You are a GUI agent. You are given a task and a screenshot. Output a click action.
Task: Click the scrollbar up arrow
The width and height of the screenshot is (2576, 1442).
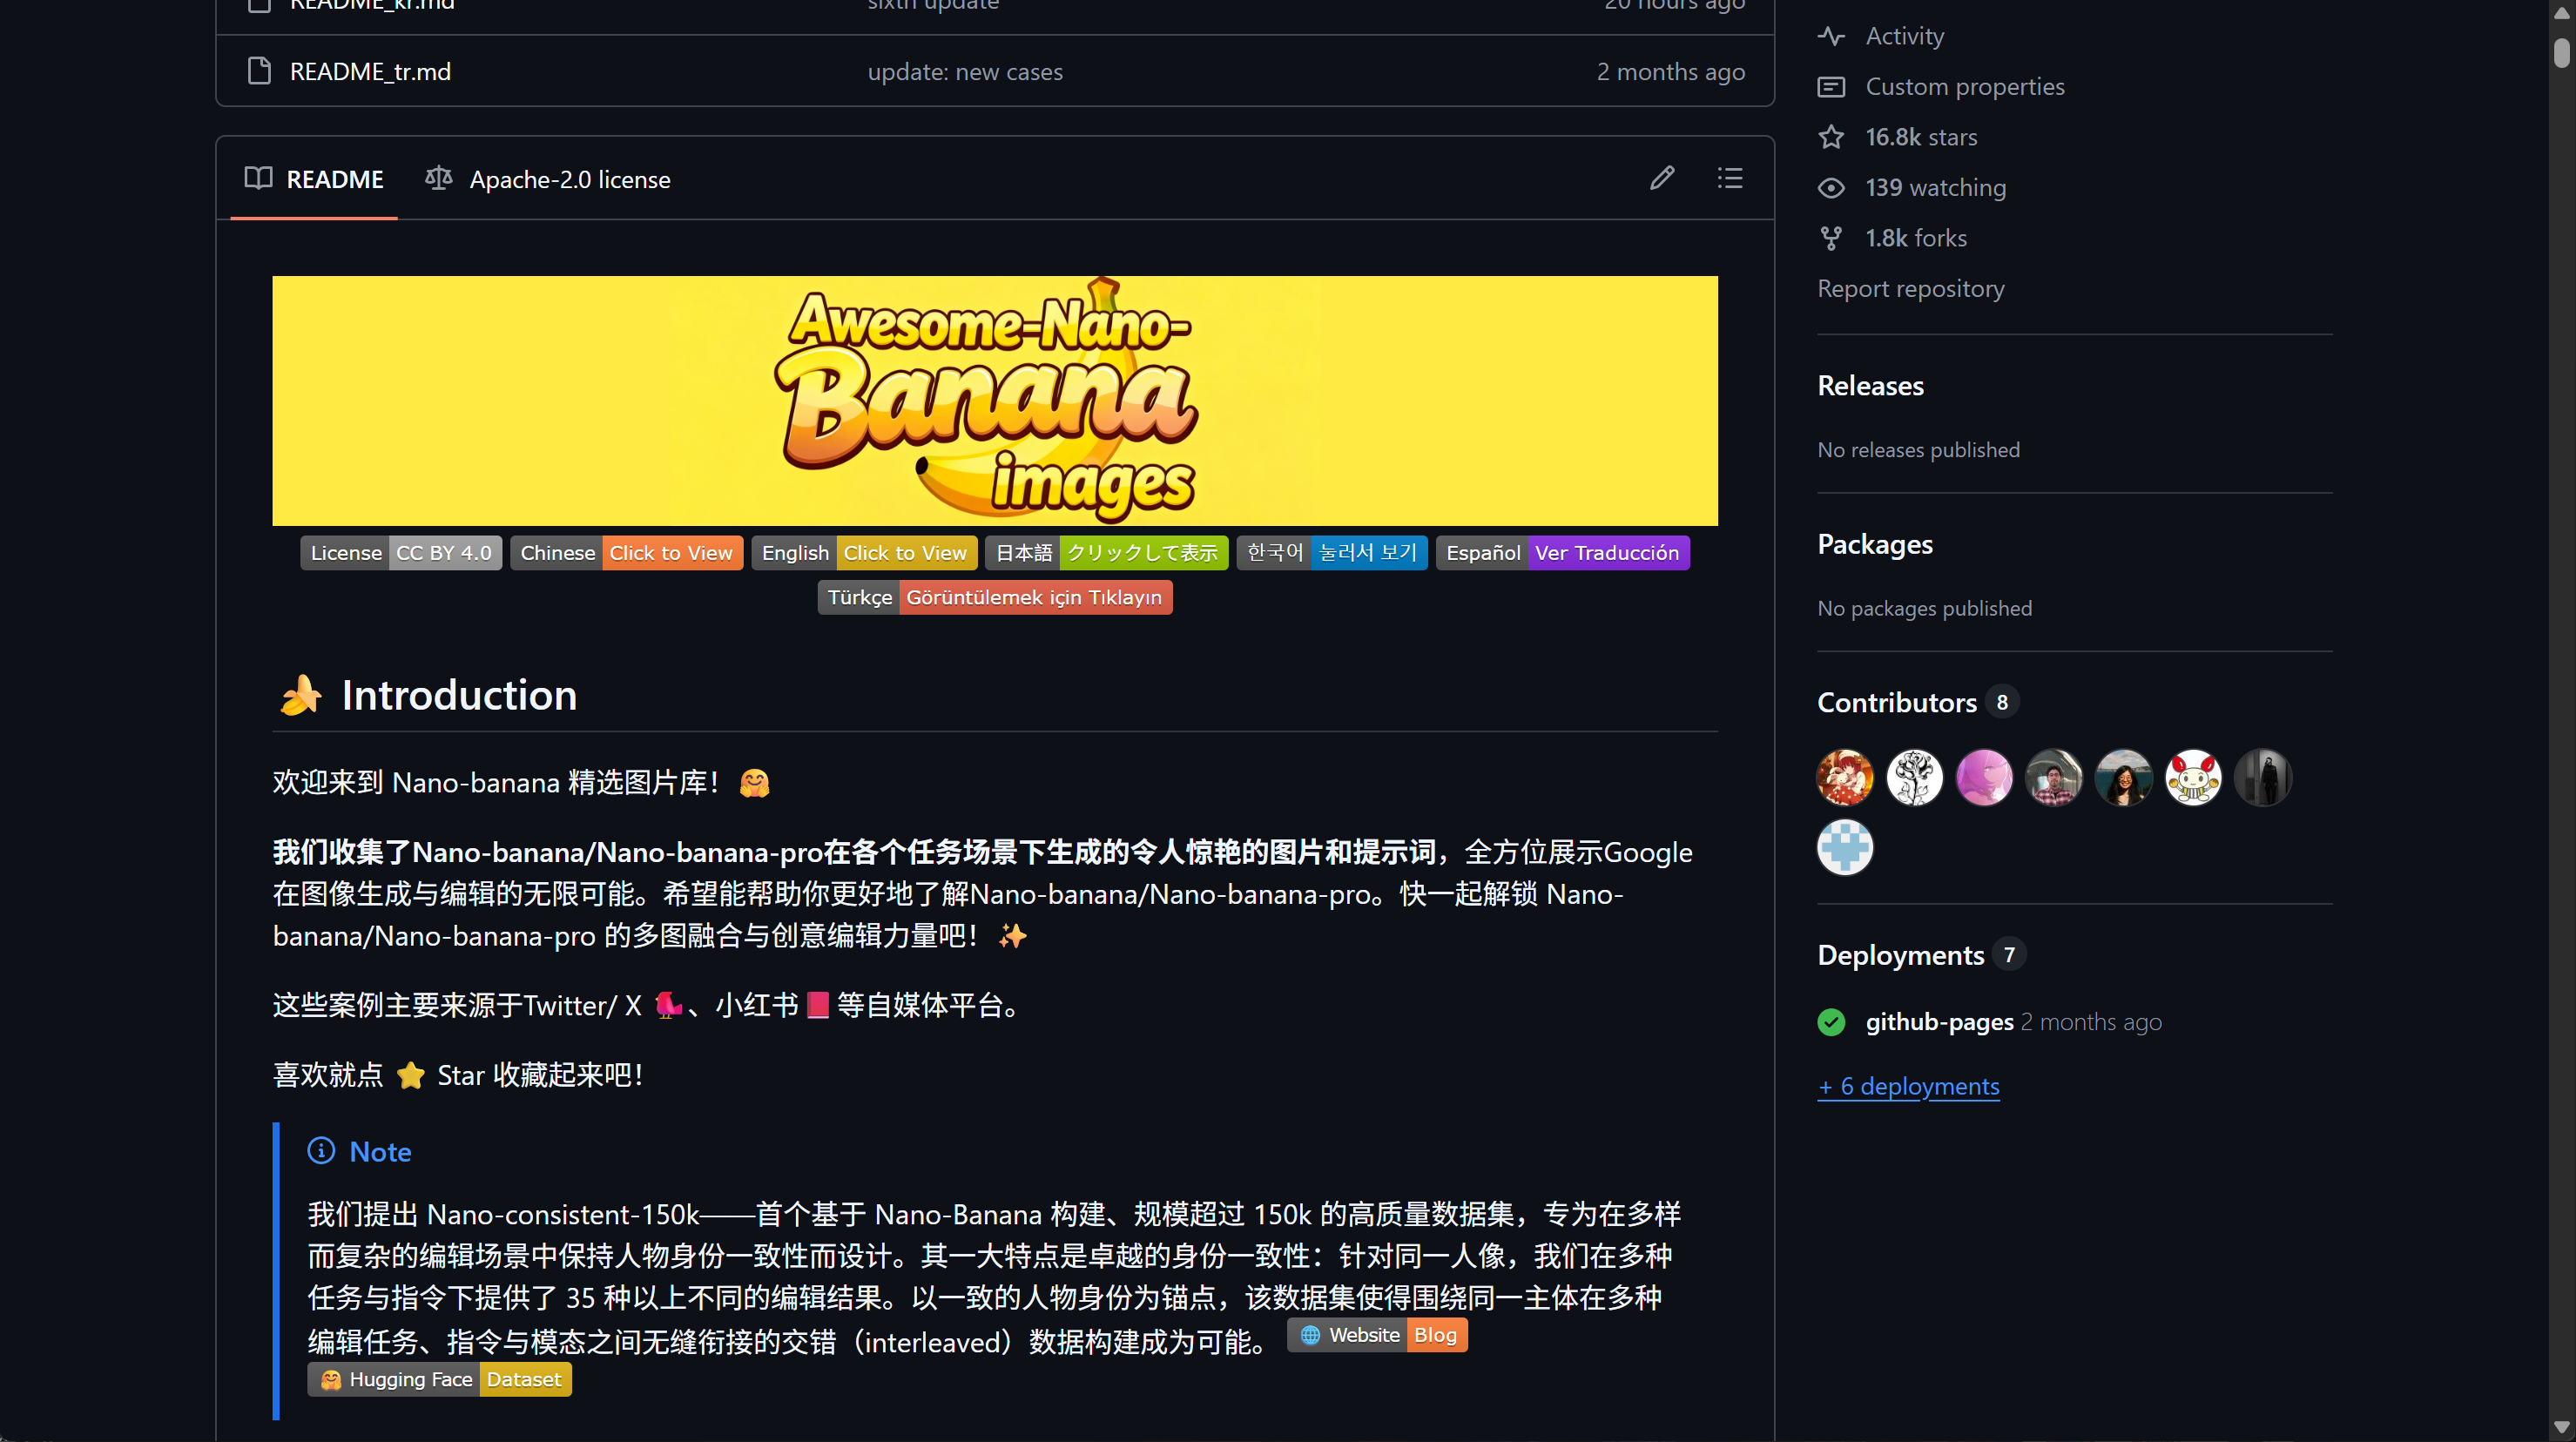(2561, 14)
